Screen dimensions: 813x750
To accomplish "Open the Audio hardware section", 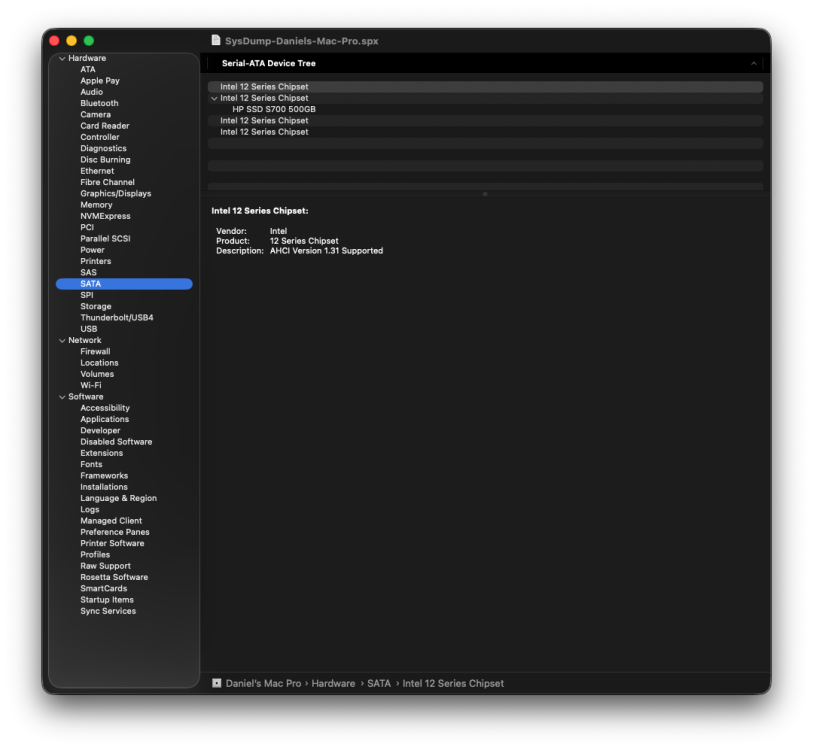I will click(91, 92).
